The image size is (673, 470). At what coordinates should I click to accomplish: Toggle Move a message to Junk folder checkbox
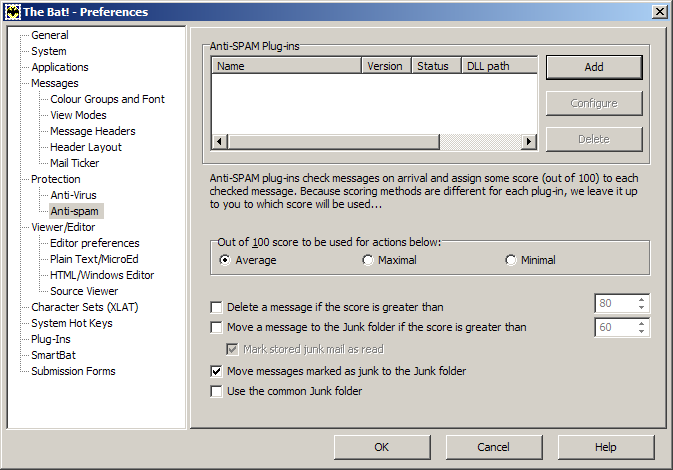click(217, 327)
